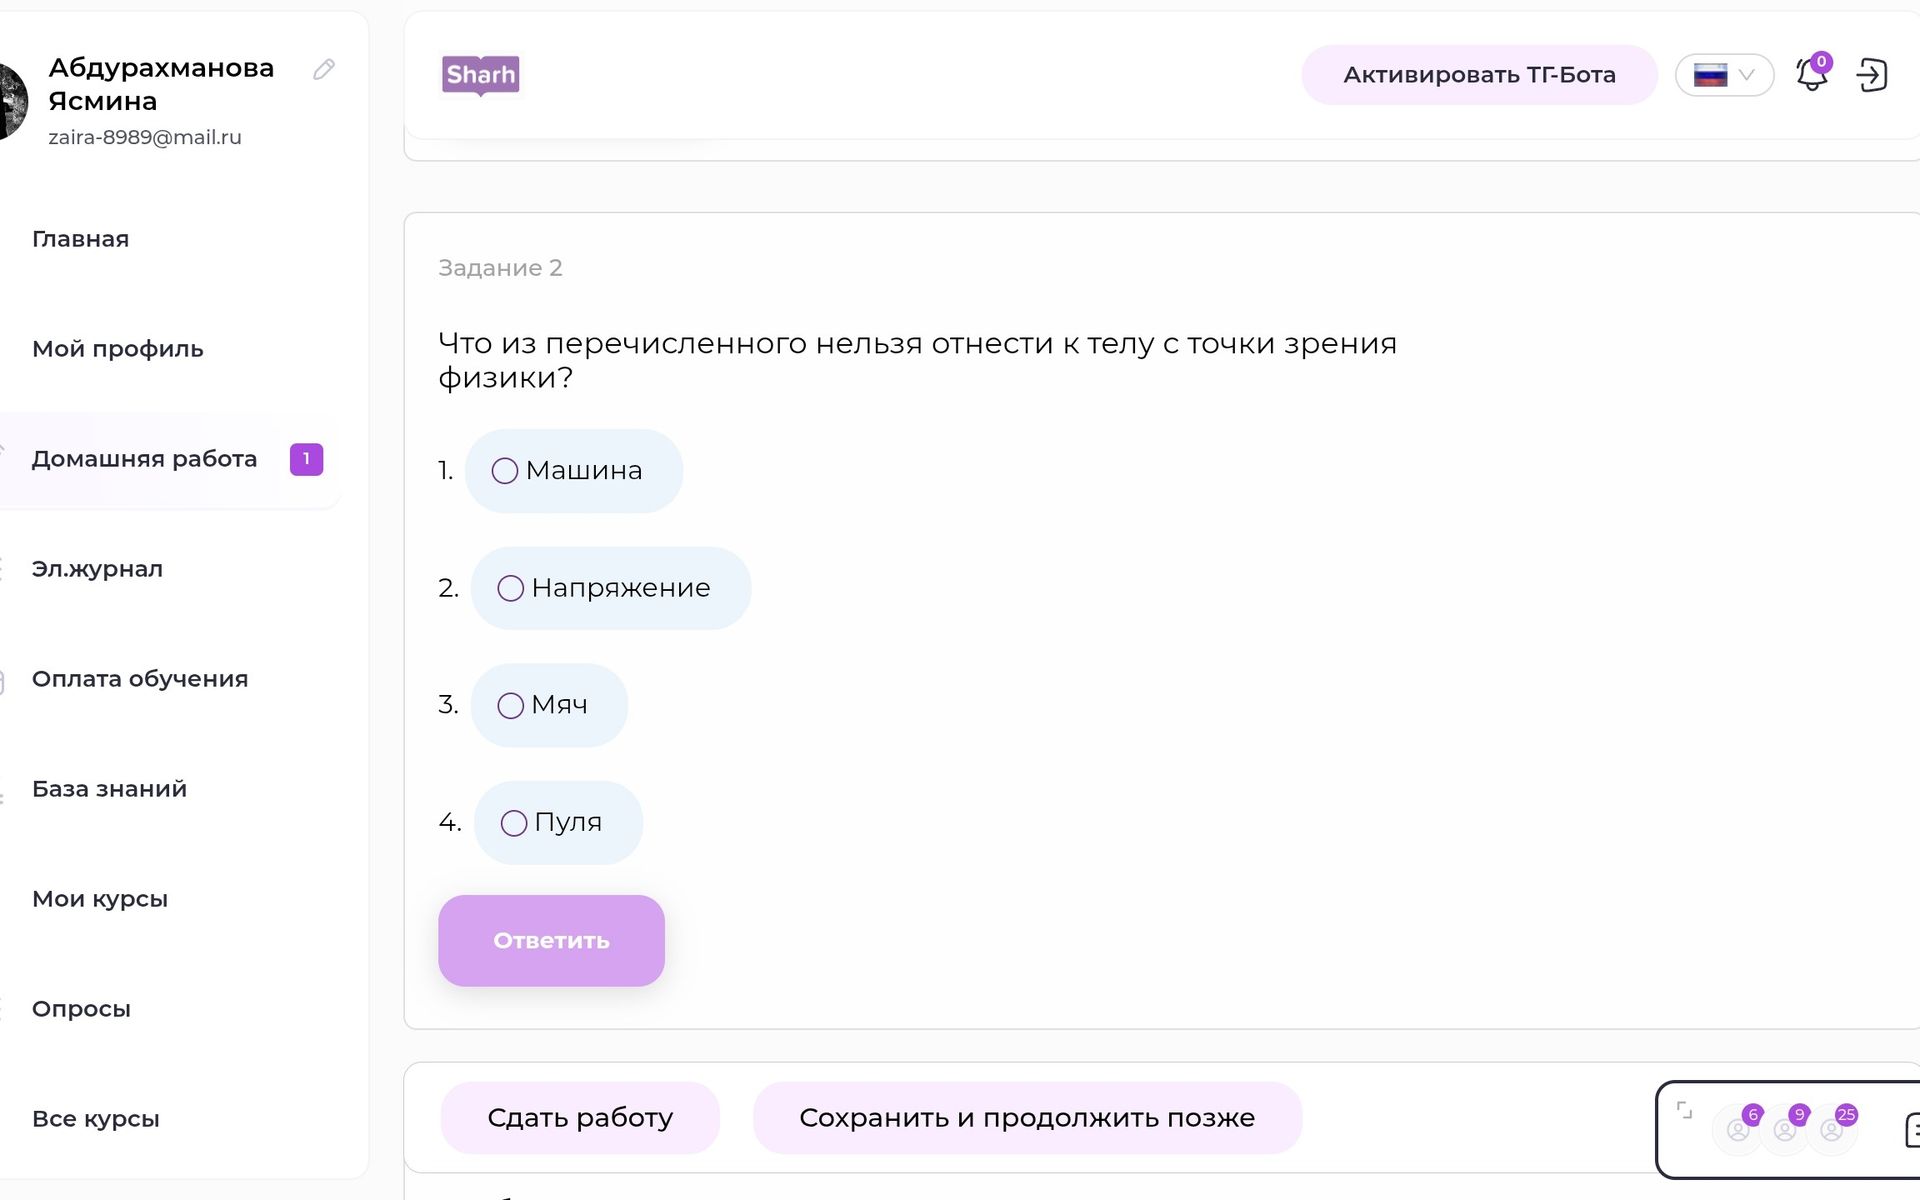
Task: Click Активировать ТГ-Бота button
Action: (x=1479, y=75)
